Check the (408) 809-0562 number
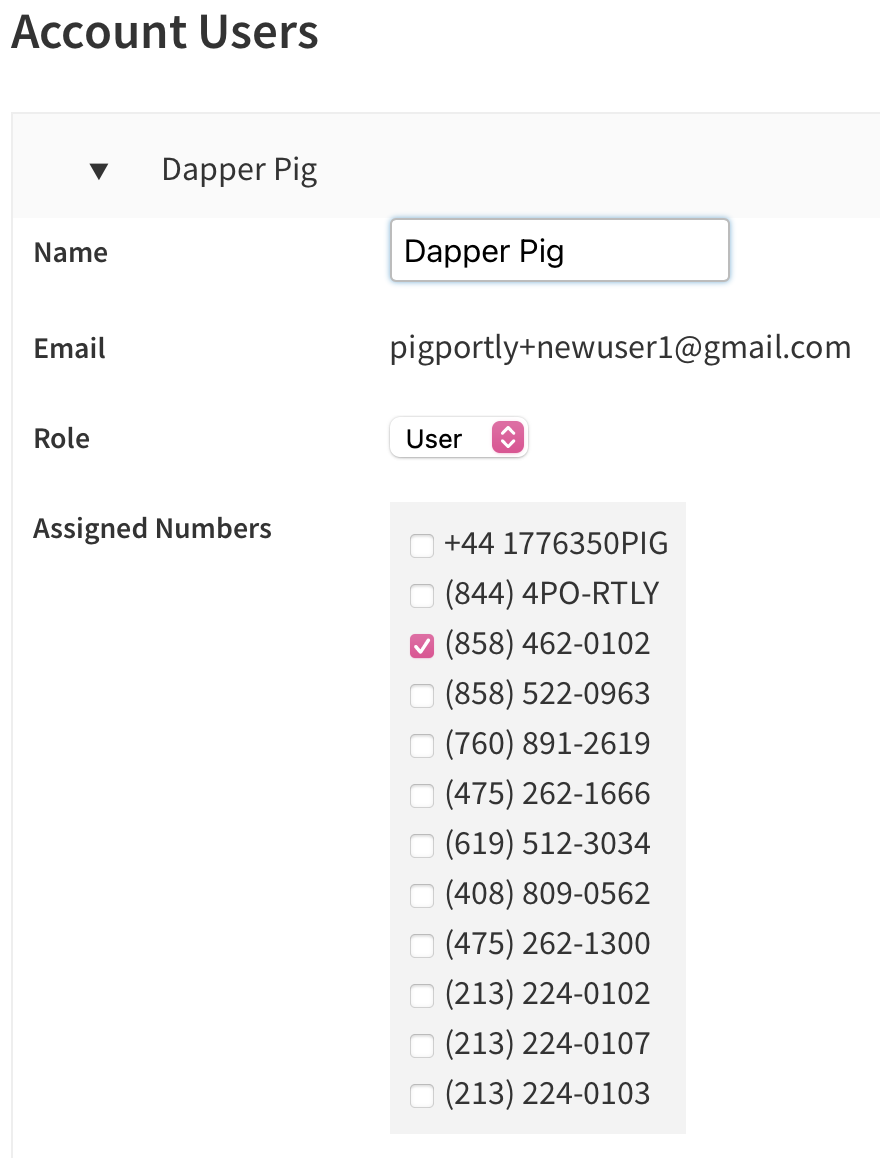880x1158 pixels. point(422,896)
